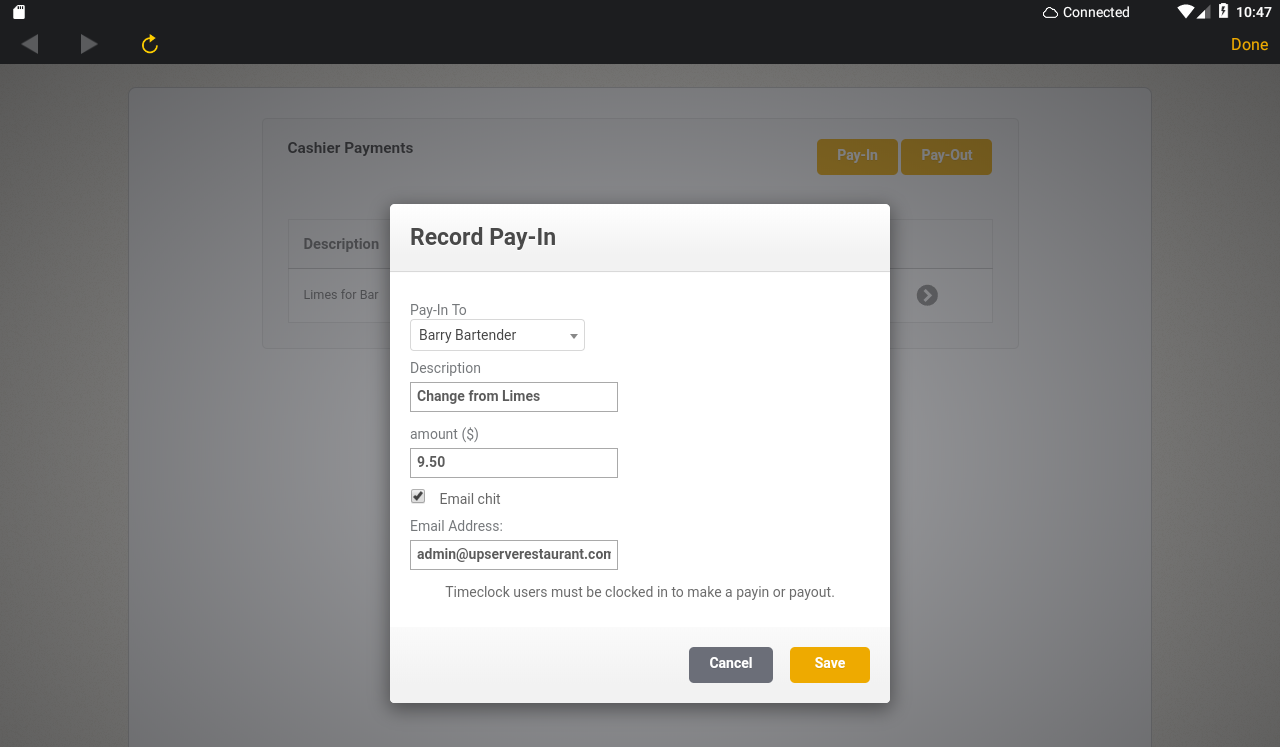Switch to the Pay-Out tab
The width and height of the screenshot is (1280, 747).
[x=945, y=156]
